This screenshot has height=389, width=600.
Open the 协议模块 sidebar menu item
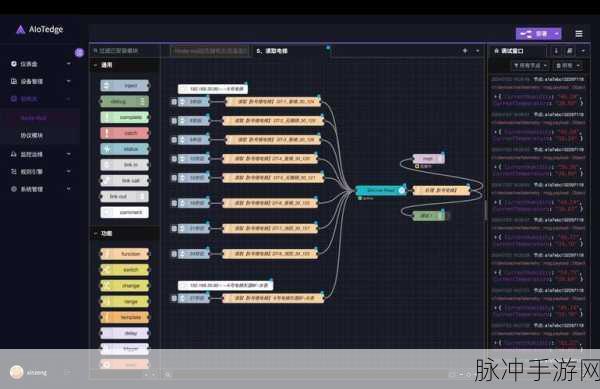[32, 135]
